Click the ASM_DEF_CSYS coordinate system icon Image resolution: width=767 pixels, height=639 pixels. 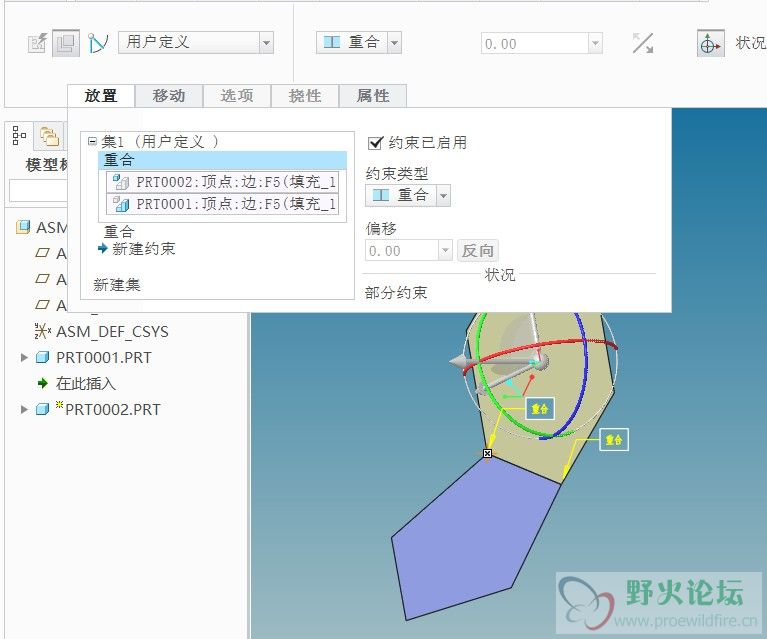click(x=43, y=331)
